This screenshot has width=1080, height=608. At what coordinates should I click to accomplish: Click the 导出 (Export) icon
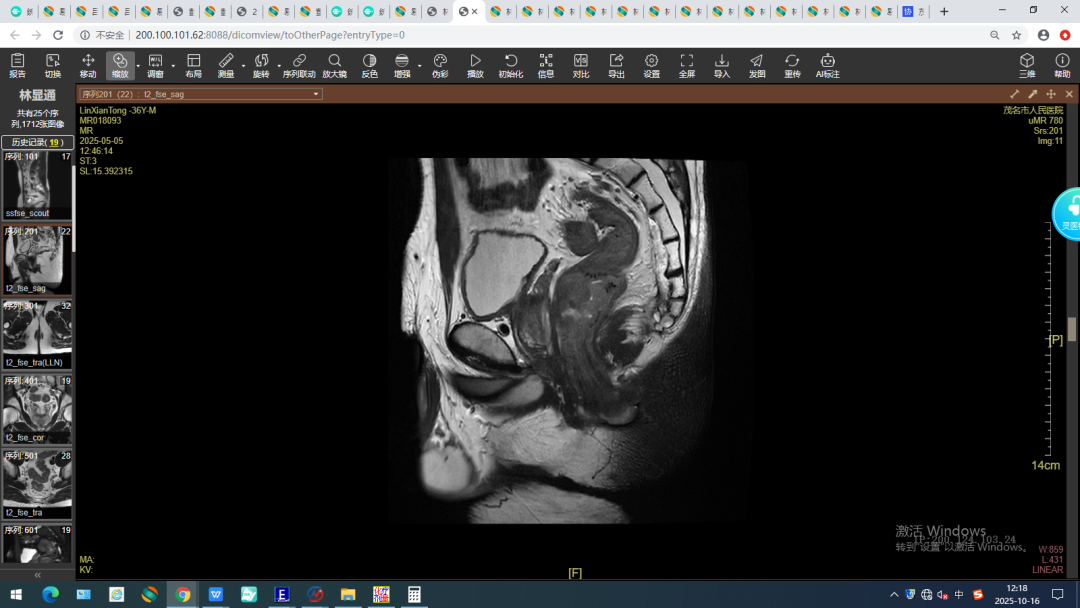(616, 65)
